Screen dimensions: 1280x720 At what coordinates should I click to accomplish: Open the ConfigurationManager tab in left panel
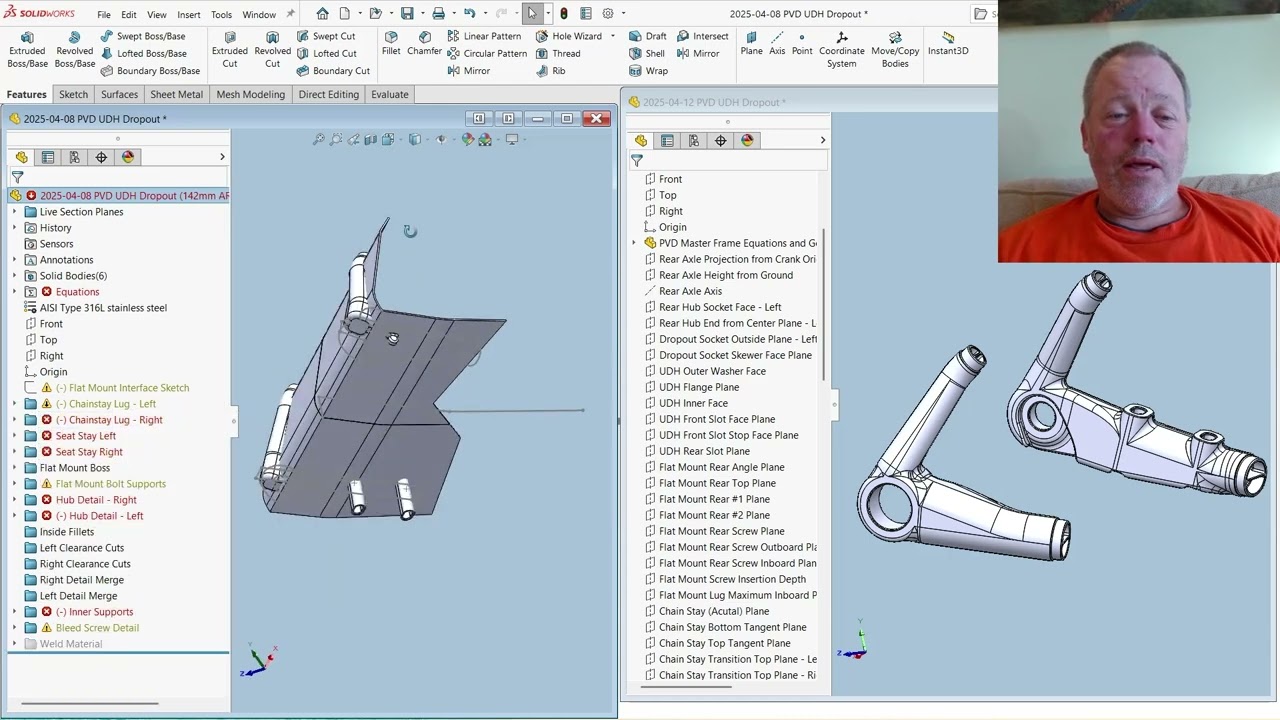click(74, 157)
